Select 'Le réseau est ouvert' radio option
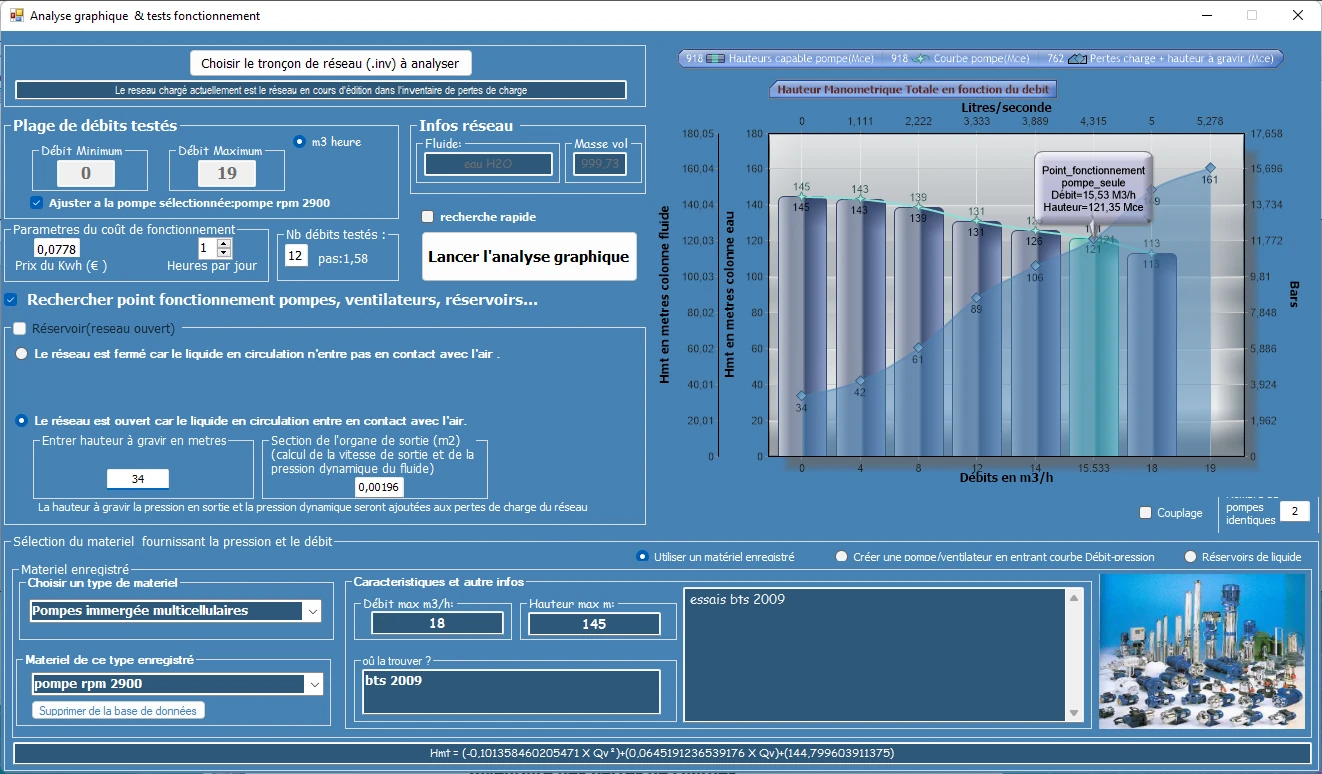The image size is (1322, 774). tap(22, 421)
